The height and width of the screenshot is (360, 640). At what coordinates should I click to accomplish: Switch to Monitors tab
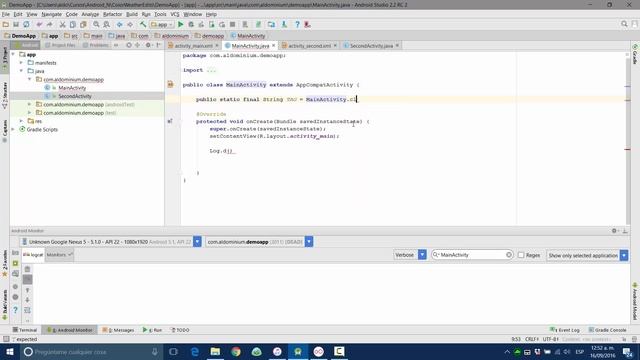tap(59, 255)
